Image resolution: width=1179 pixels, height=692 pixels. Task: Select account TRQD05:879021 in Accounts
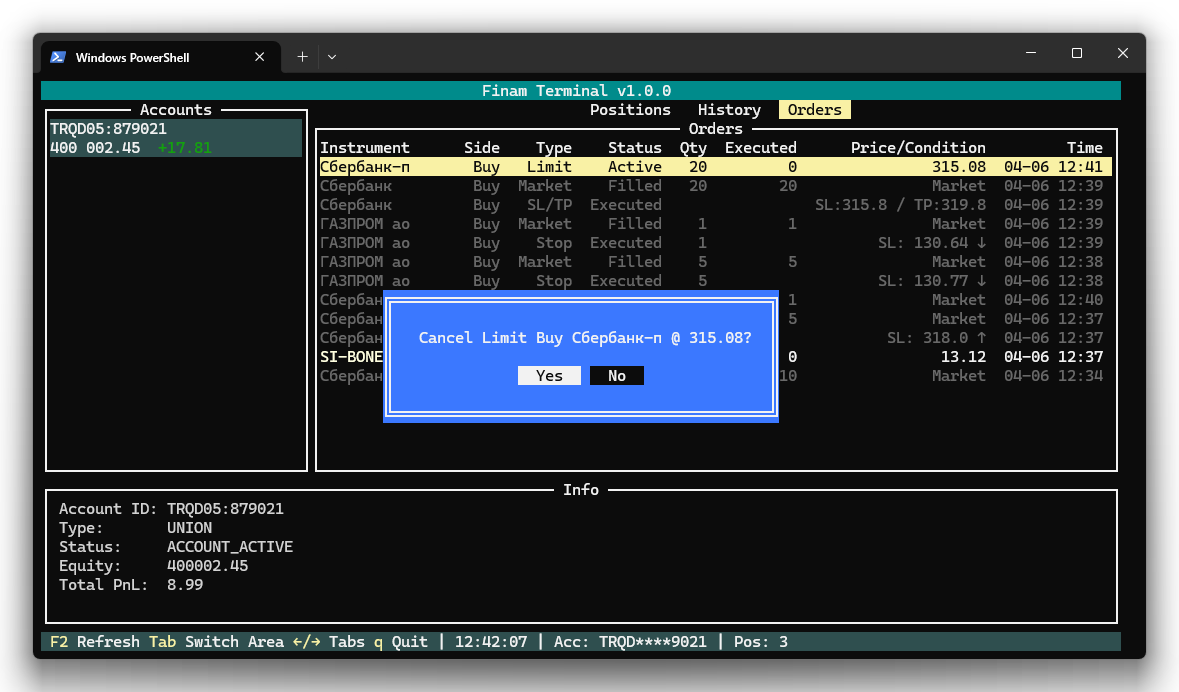[109, 129]
